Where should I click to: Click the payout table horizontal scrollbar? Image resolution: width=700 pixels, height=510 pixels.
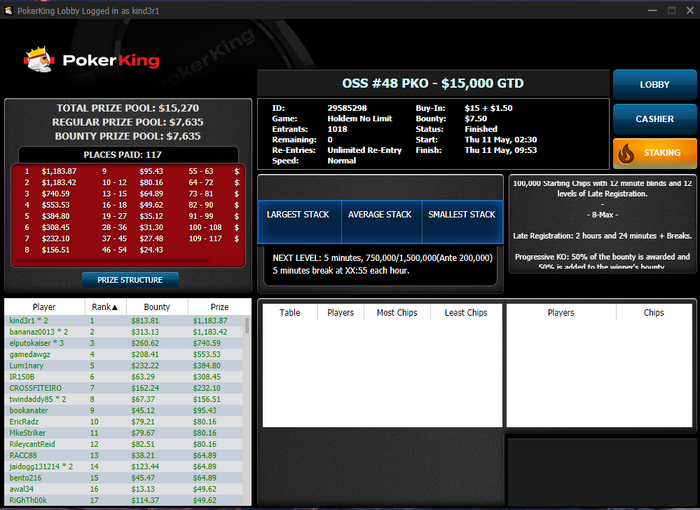pyautogui.click(x=112, y=260)
